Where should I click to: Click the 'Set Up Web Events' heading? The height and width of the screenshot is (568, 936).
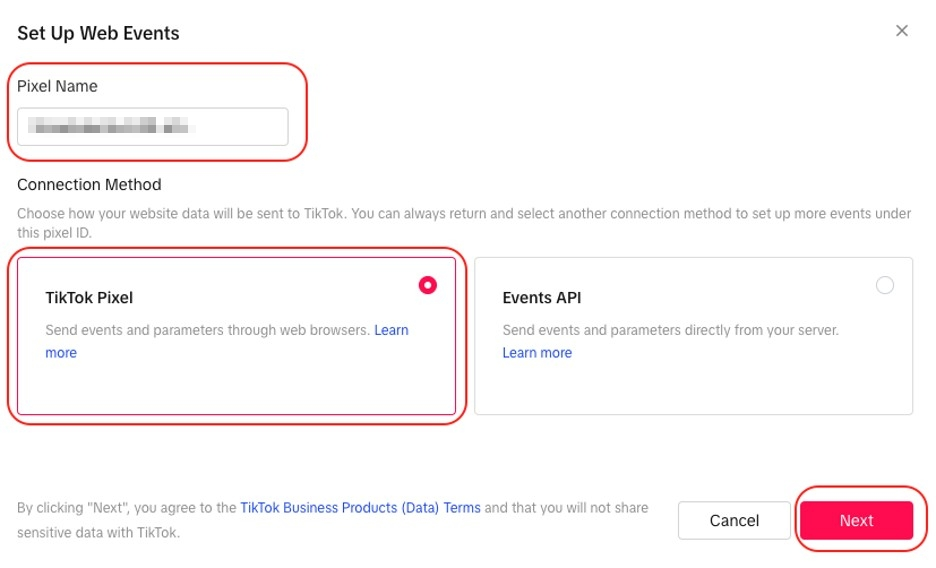click(x=98, y=33)
